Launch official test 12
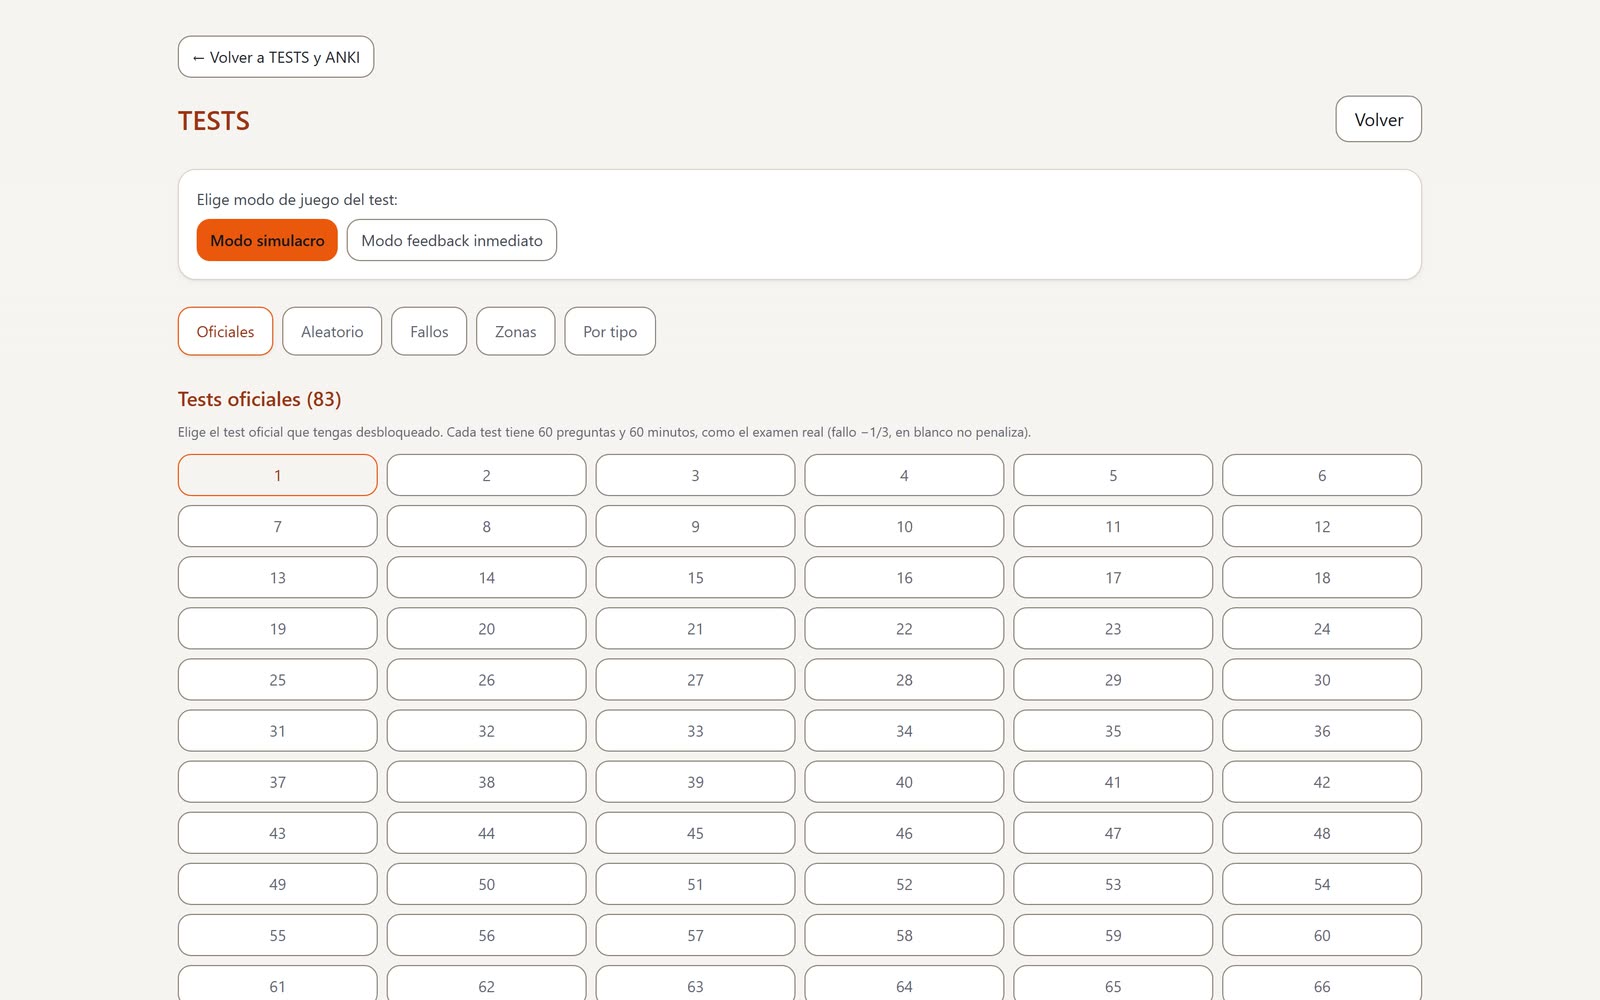Screen dimensions: 1600x1000 click(1322, 526)
